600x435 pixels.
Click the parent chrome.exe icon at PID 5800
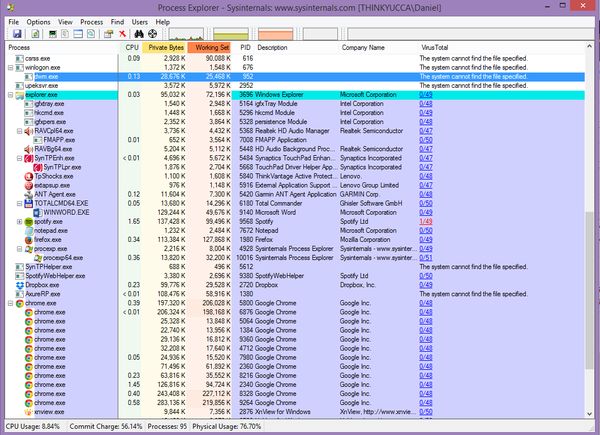point(20,303)
